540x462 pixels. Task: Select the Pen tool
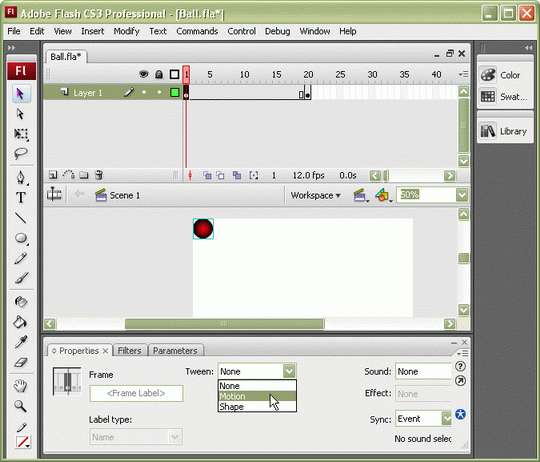click(21, 177)
